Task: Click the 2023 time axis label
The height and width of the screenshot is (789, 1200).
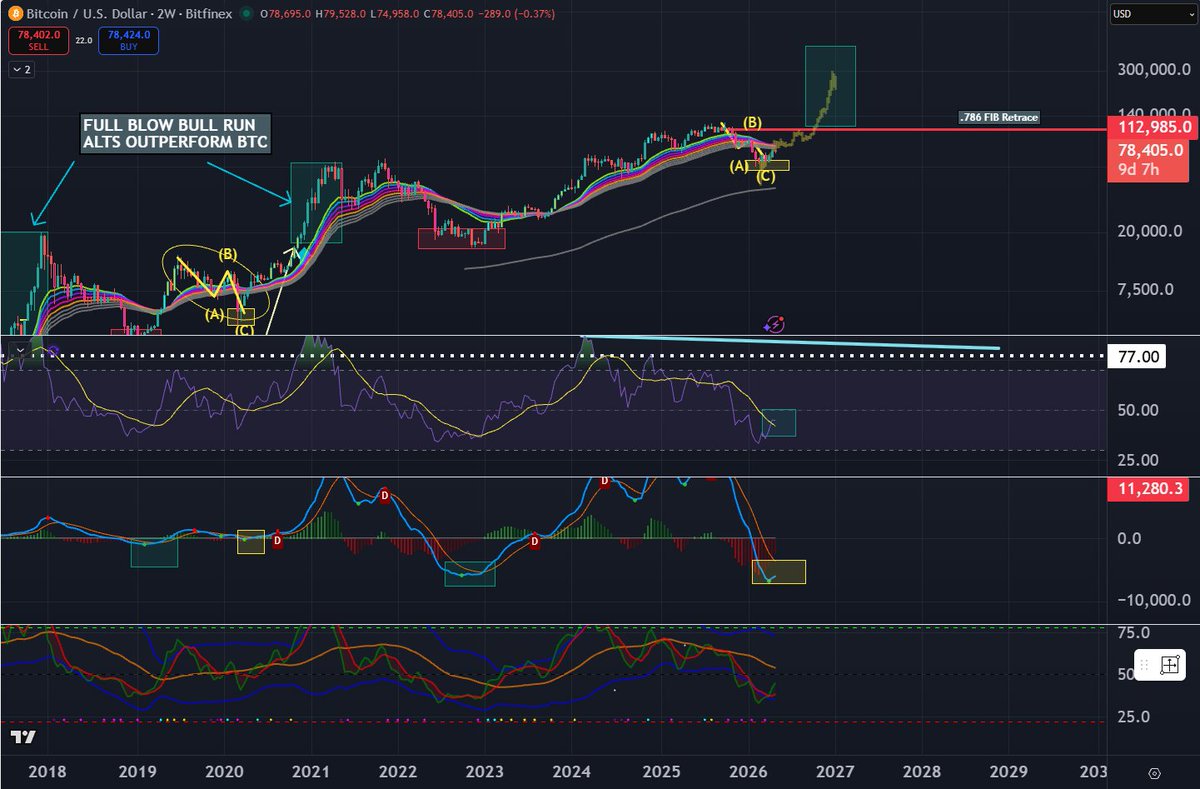Action: (x=486, y=773)
